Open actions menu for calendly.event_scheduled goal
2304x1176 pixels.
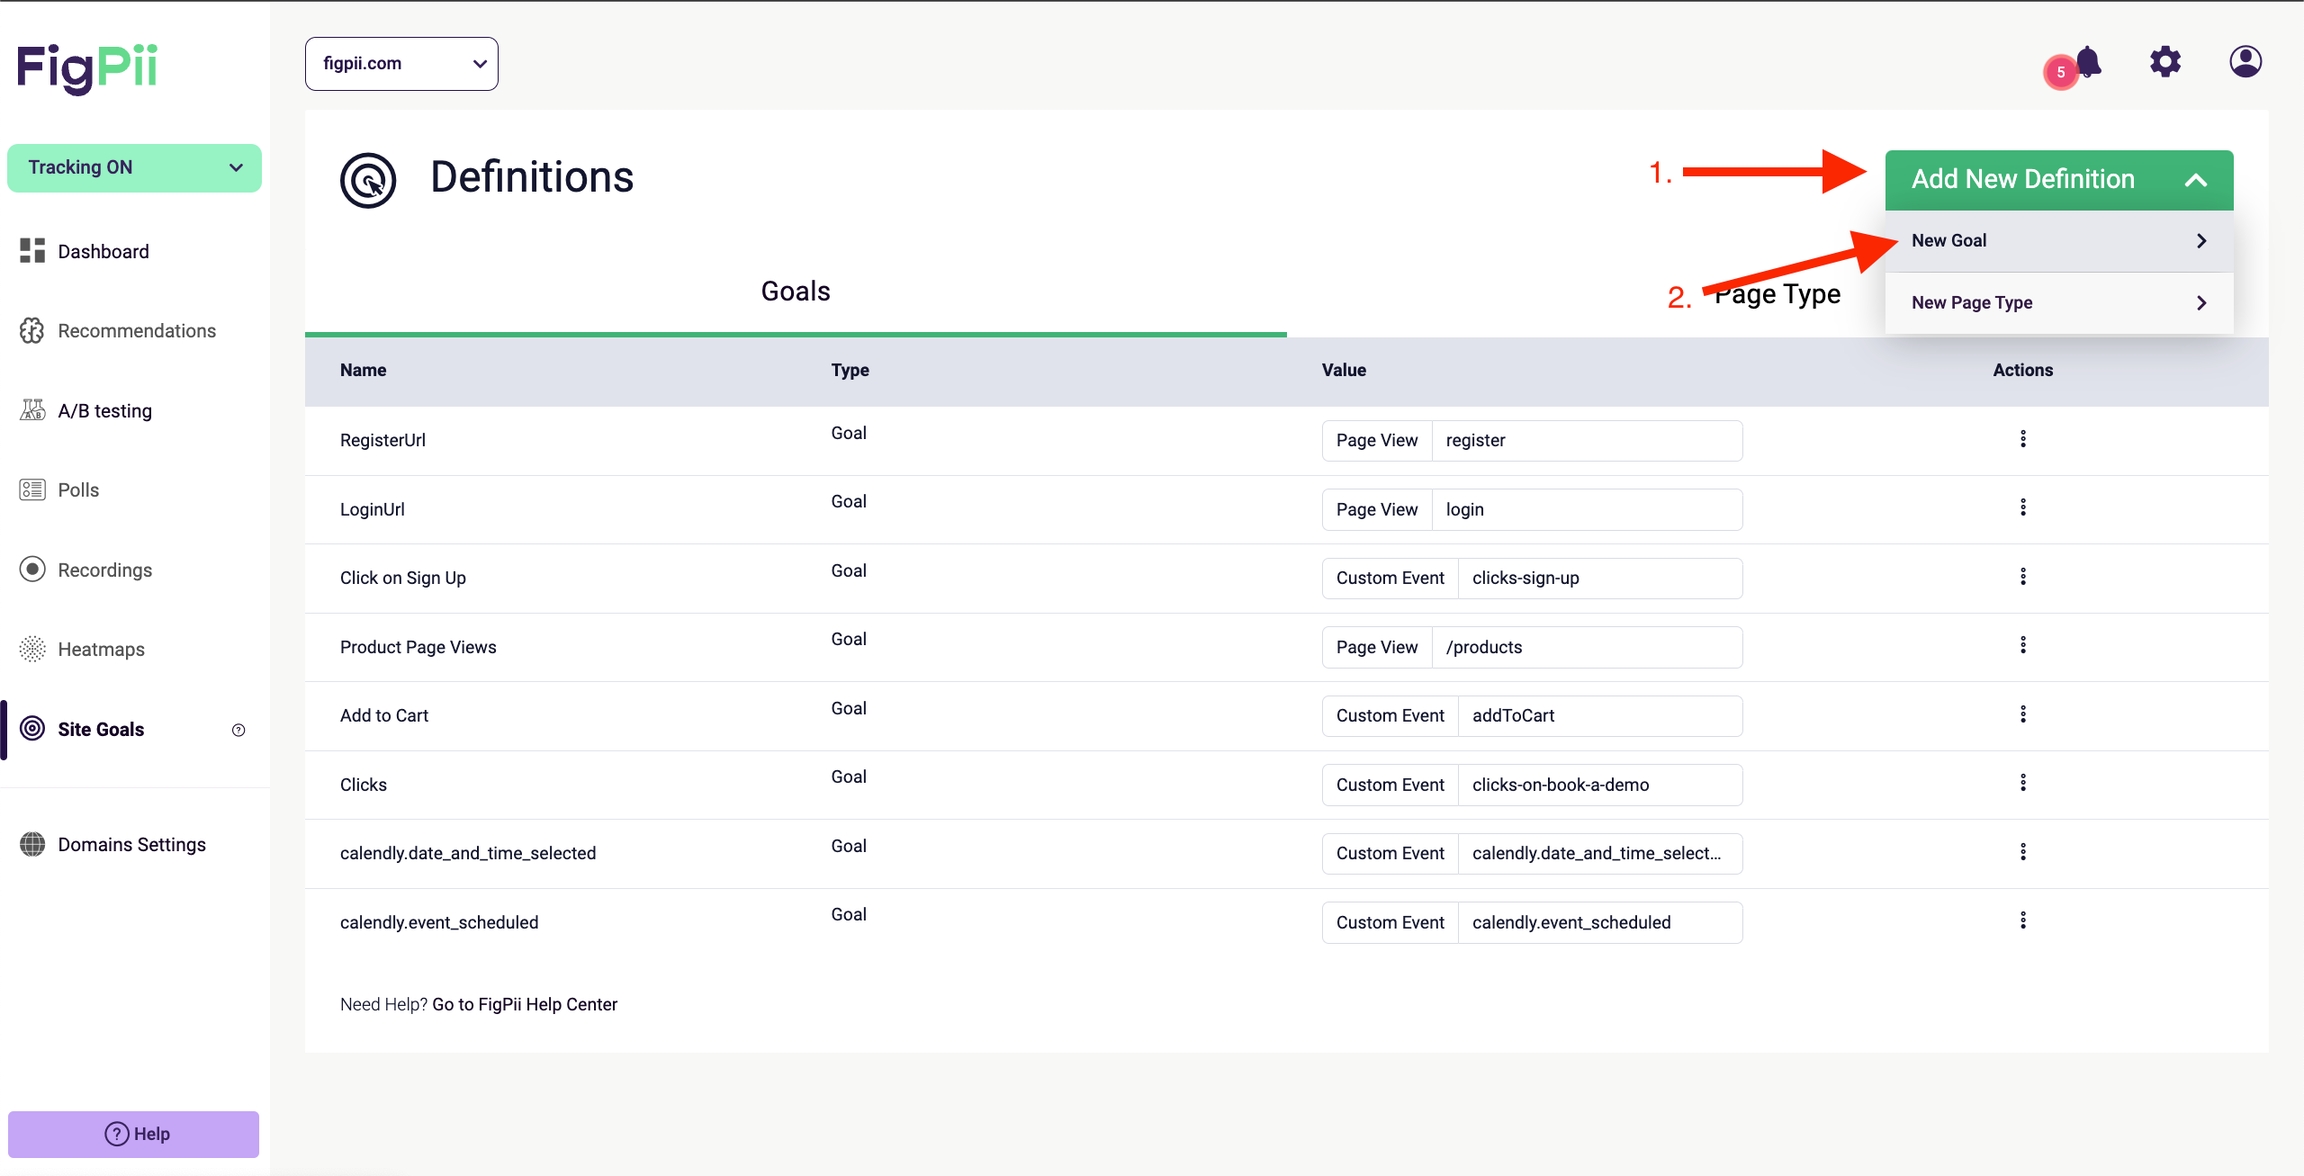click(2023, 920)
